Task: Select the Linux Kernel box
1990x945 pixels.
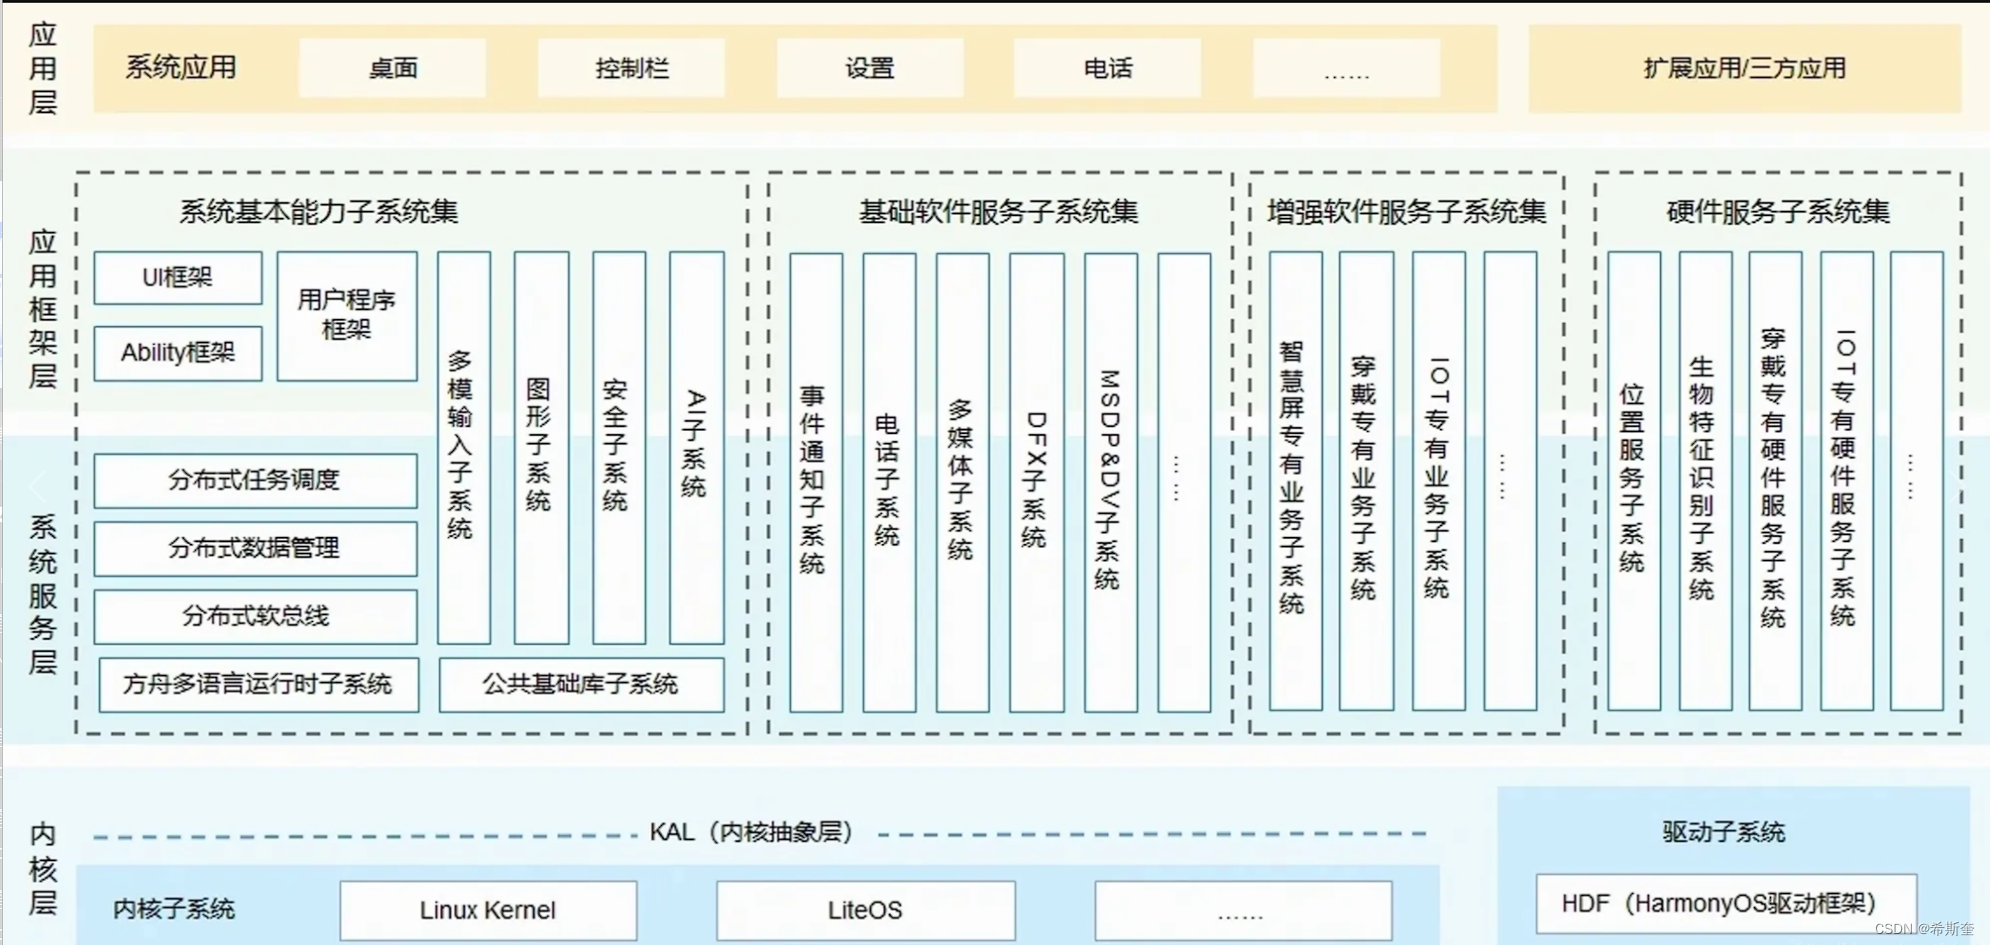Action: tap(488, 910)
